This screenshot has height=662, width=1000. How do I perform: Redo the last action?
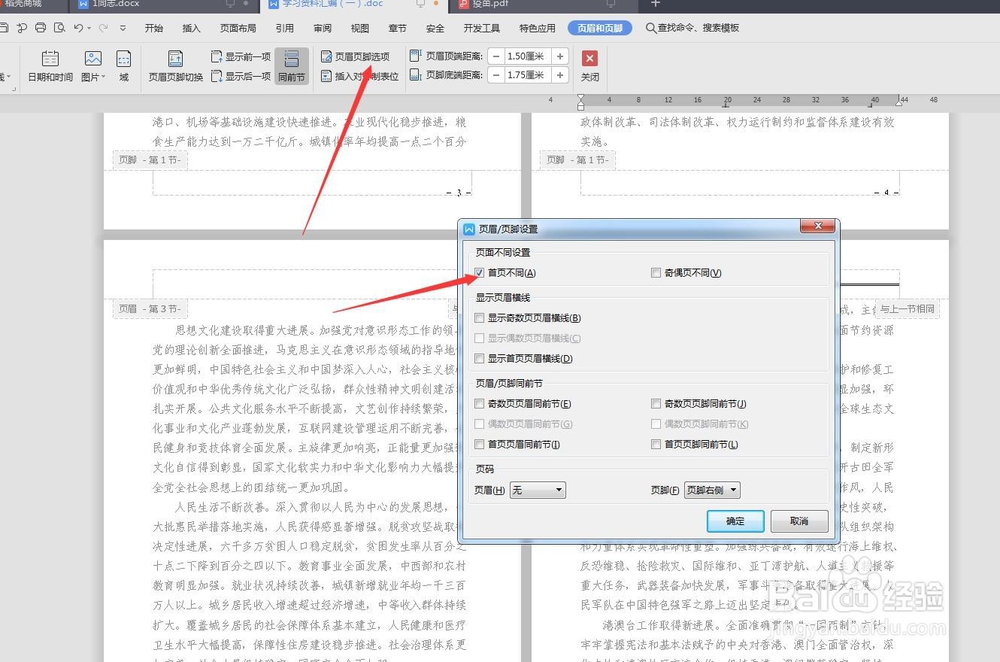(x=103, y=28)
